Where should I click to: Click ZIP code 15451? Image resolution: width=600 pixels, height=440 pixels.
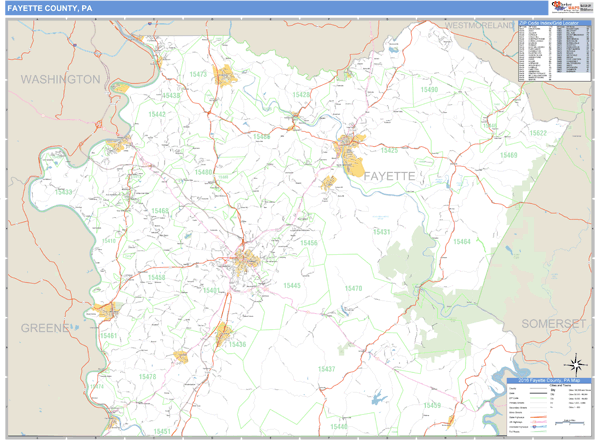pos(162,432)
